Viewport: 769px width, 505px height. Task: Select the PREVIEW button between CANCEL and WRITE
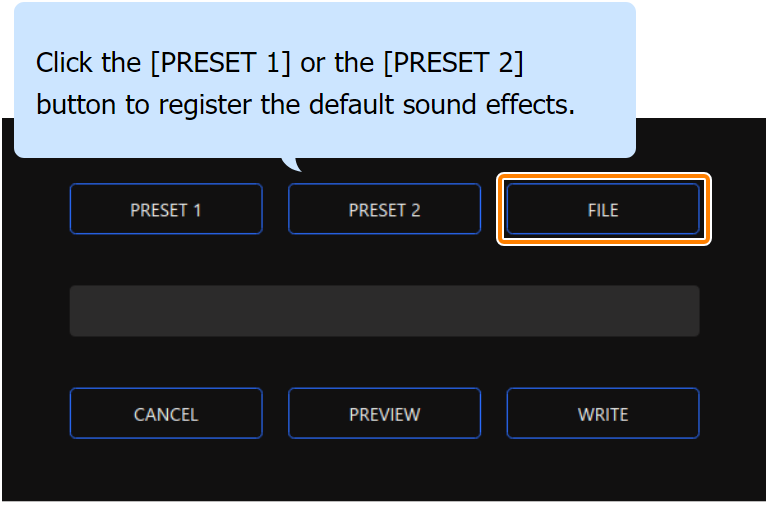(384, 414)
